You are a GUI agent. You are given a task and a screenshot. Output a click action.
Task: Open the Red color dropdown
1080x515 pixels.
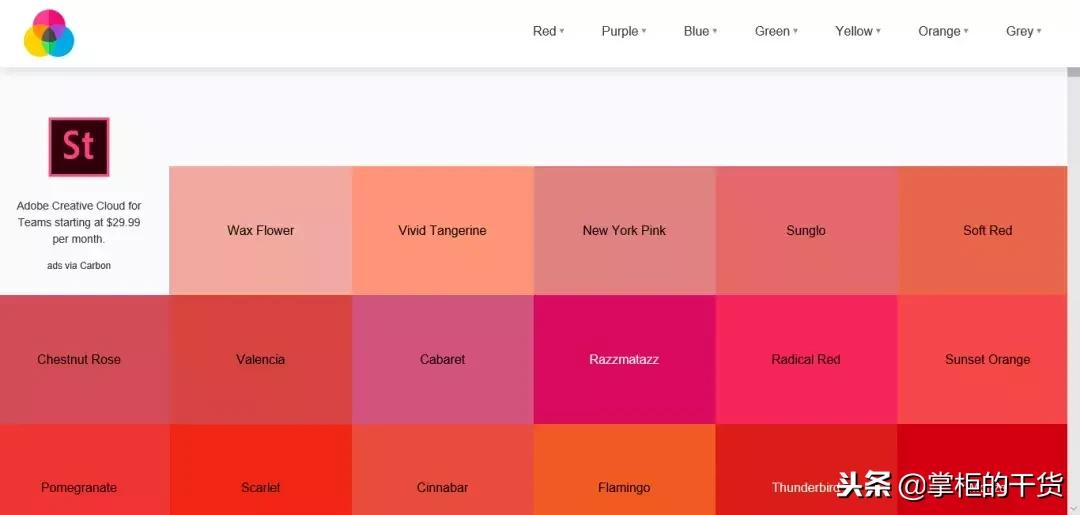[x=548, y=31]
